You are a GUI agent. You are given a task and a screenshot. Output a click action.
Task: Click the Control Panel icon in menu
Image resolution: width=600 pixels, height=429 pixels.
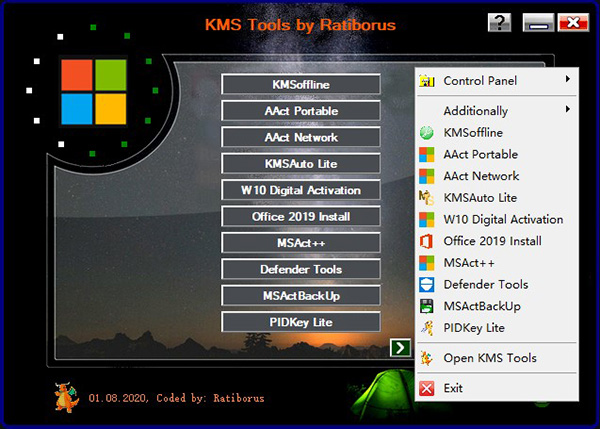[x=426, y=81]
